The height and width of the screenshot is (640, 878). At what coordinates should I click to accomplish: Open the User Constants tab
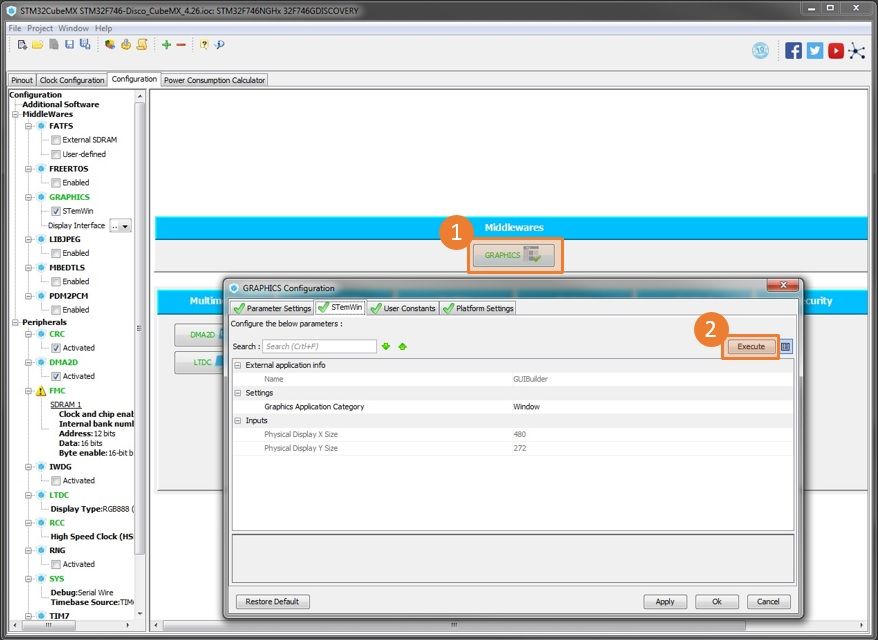click(403, 308)
